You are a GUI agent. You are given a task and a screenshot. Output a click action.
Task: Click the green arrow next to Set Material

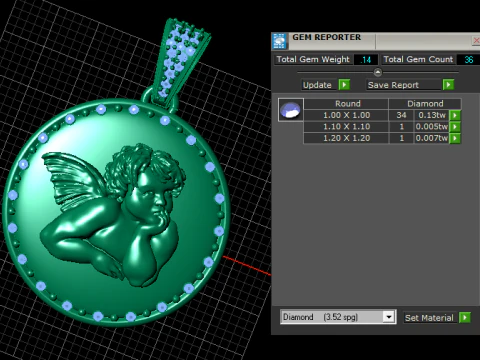pyautogui.click(x=465, y=317)
